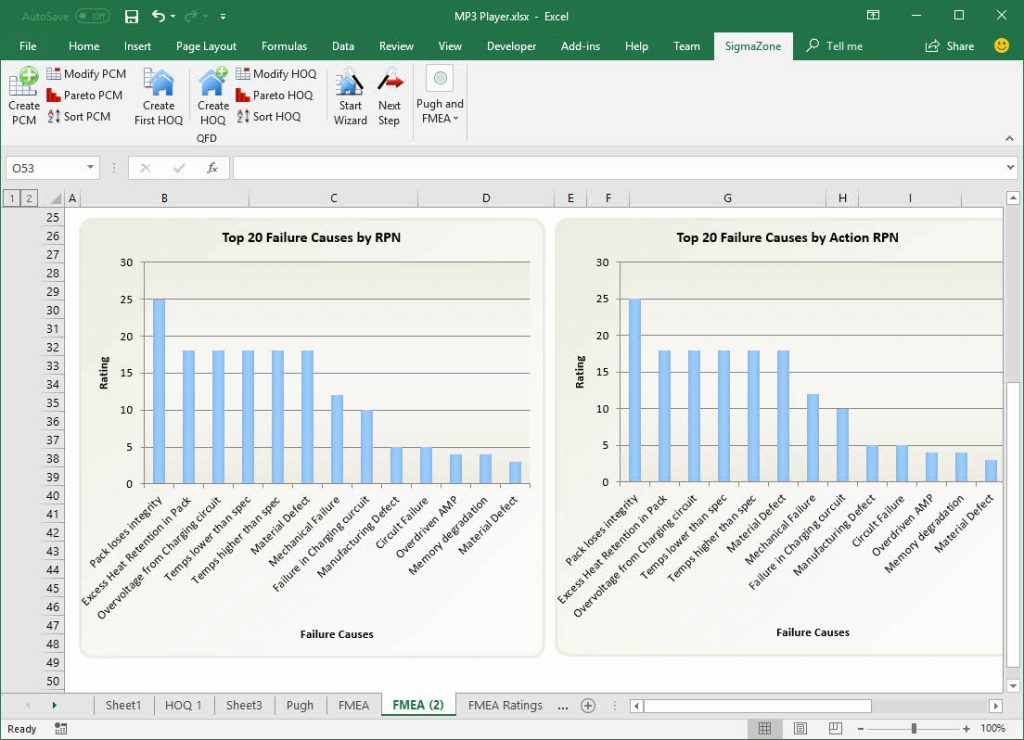Open Modify HOQ tool
This screenshot has height=740, width=1024.
tap(276, 74)
